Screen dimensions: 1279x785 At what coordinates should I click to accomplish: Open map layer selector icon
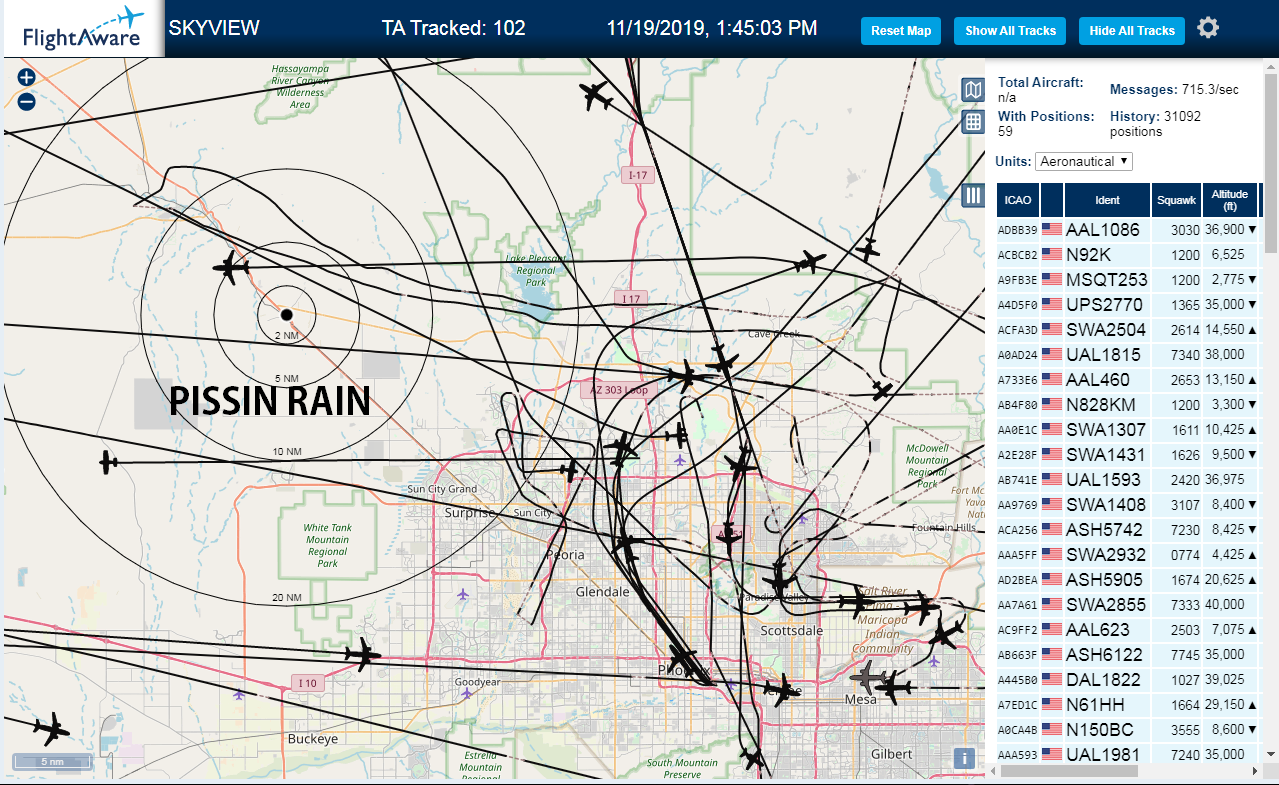973,90
